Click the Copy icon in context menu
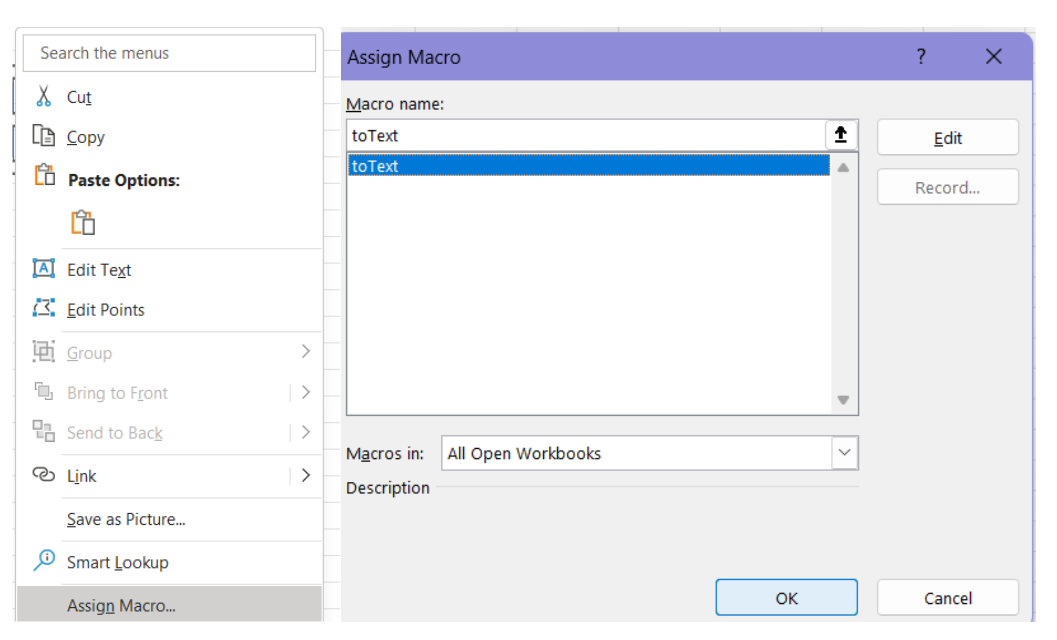The image size is (1057, 640). point(43,137)
